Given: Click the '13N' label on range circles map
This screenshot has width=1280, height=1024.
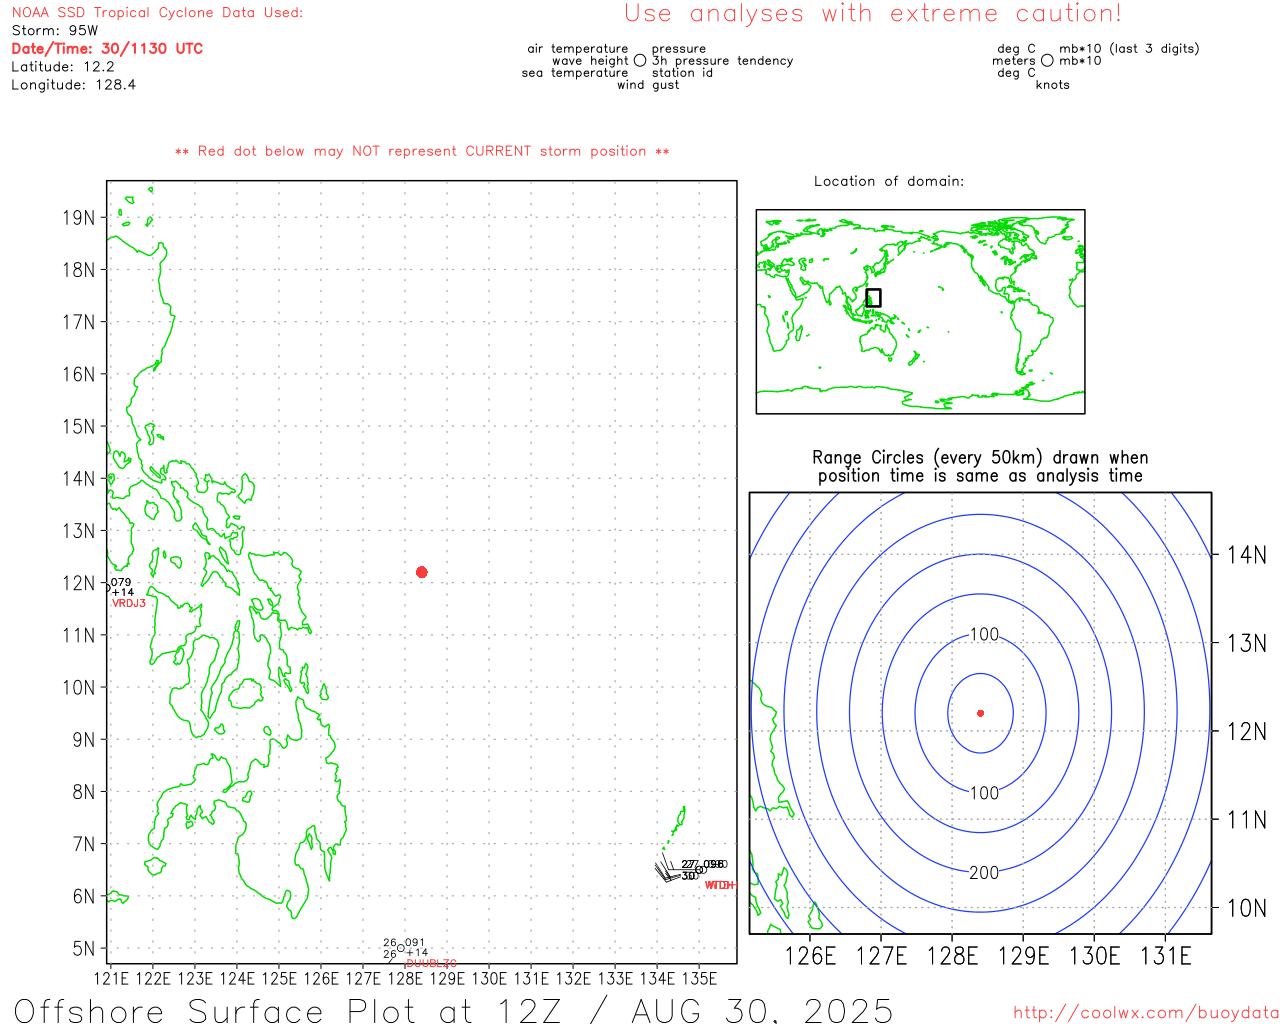Looking at the screenshot, I should pyautogui.click(x=1247, y=643).
